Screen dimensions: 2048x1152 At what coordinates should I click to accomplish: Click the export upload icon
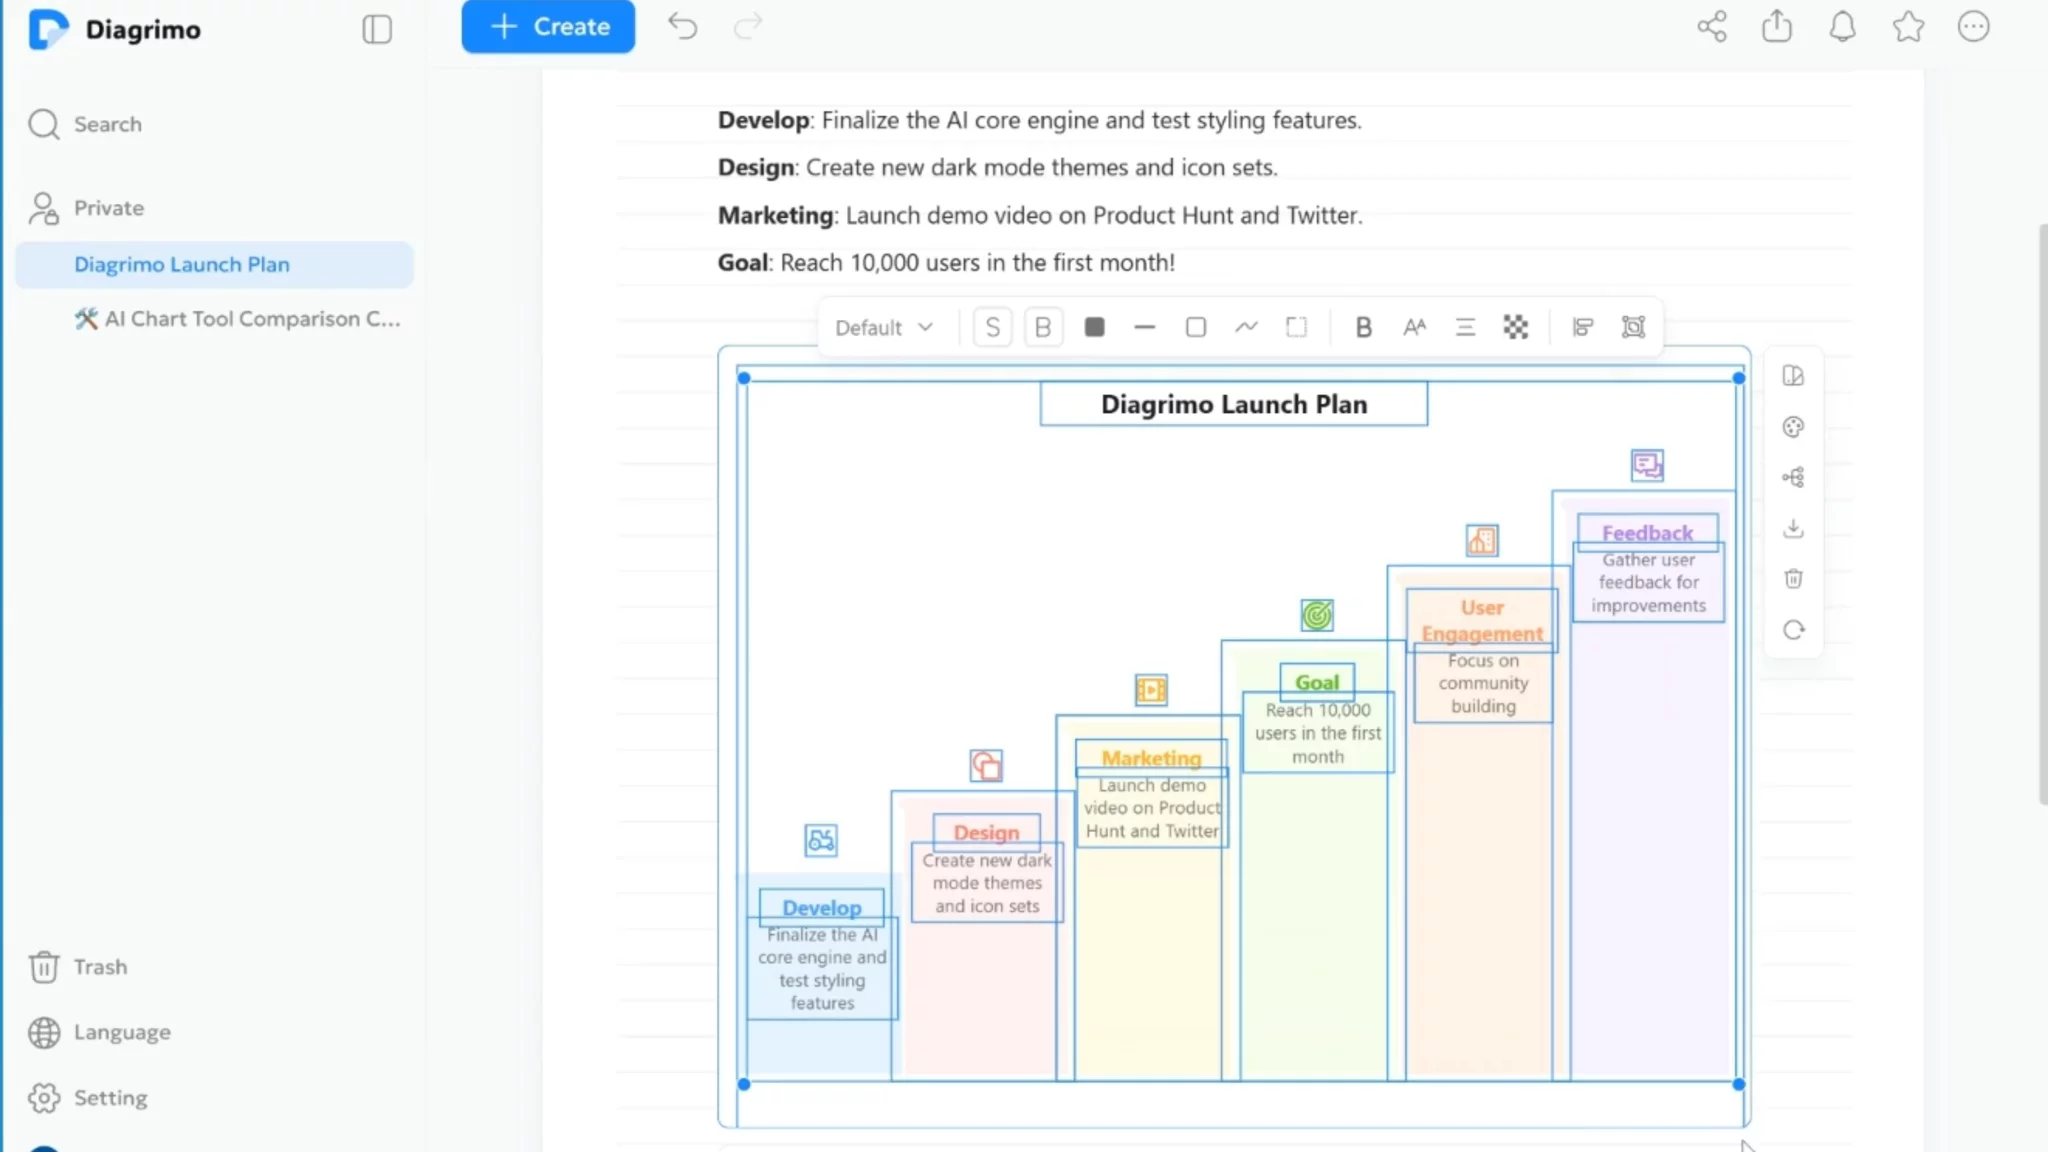(1777, 26)
